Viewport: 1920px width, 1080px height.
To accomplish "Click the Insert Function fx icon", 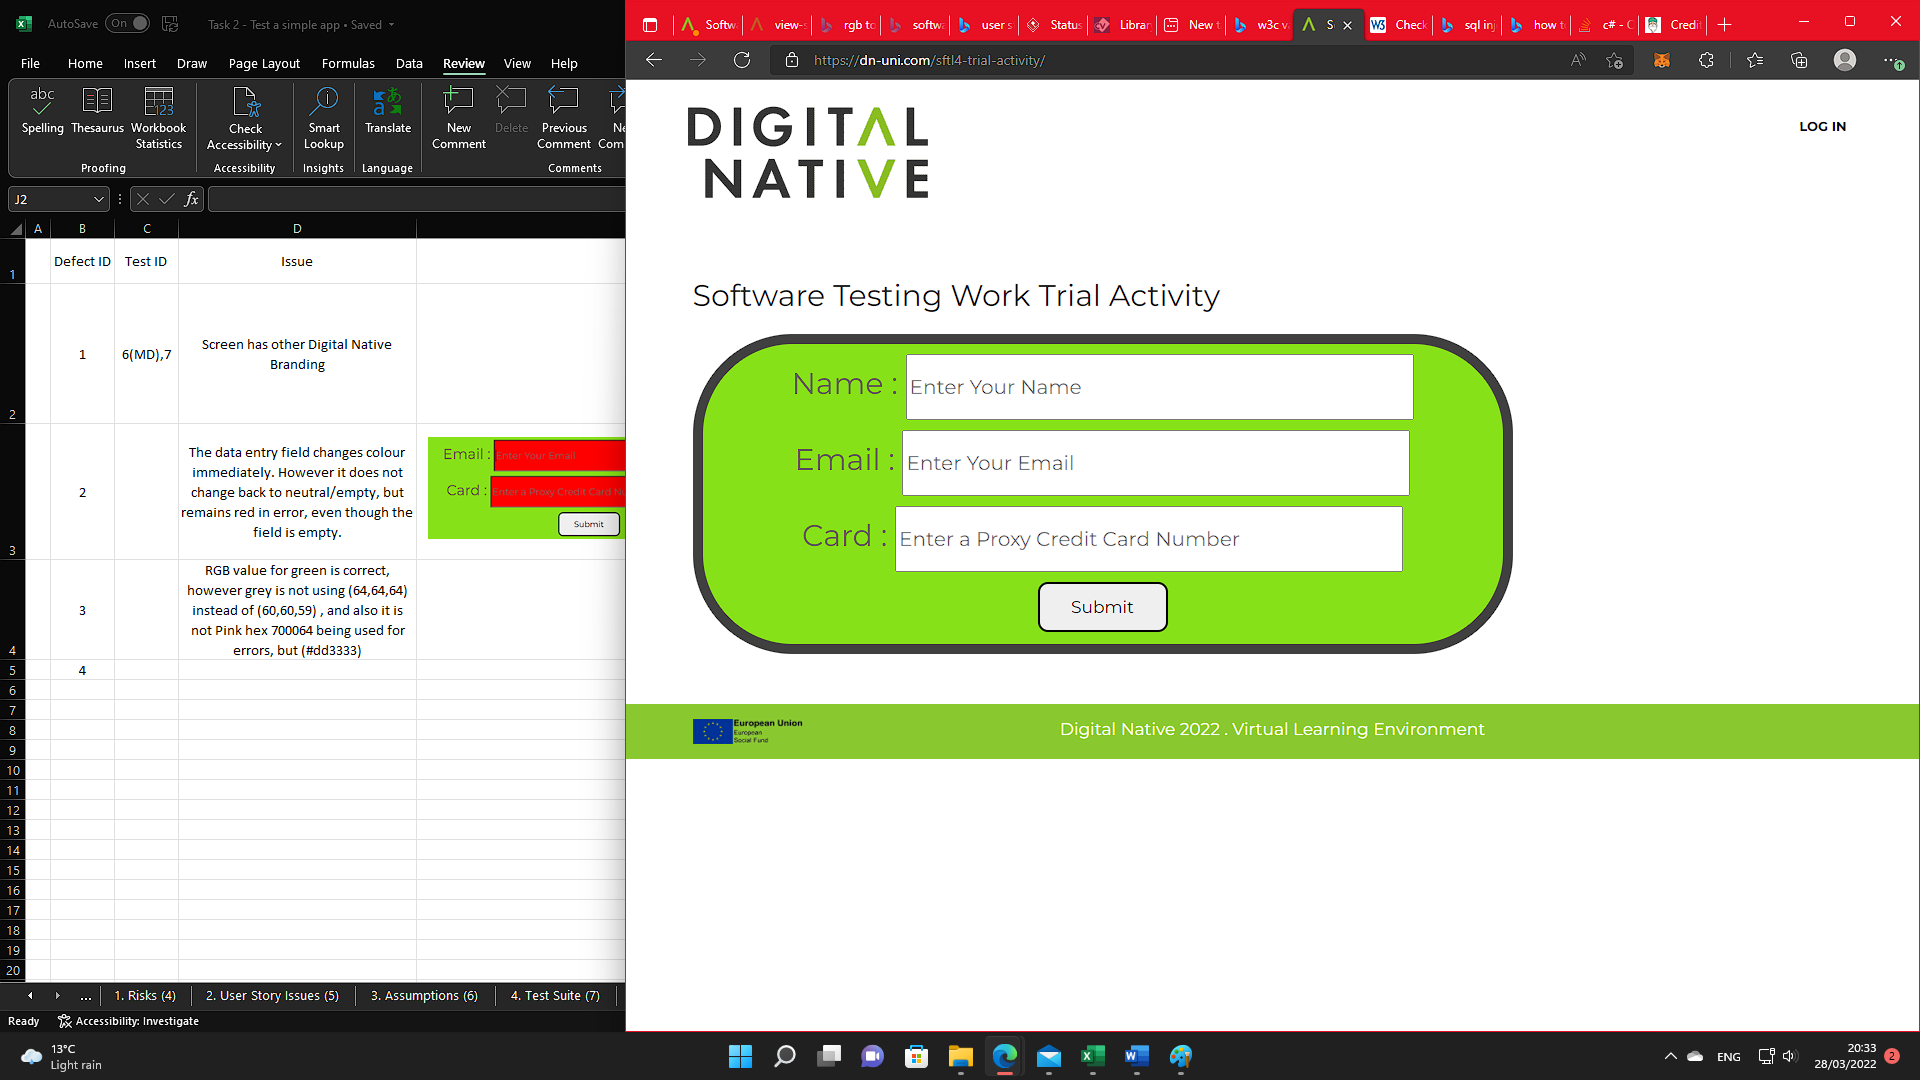I will [x=192, y=199].
